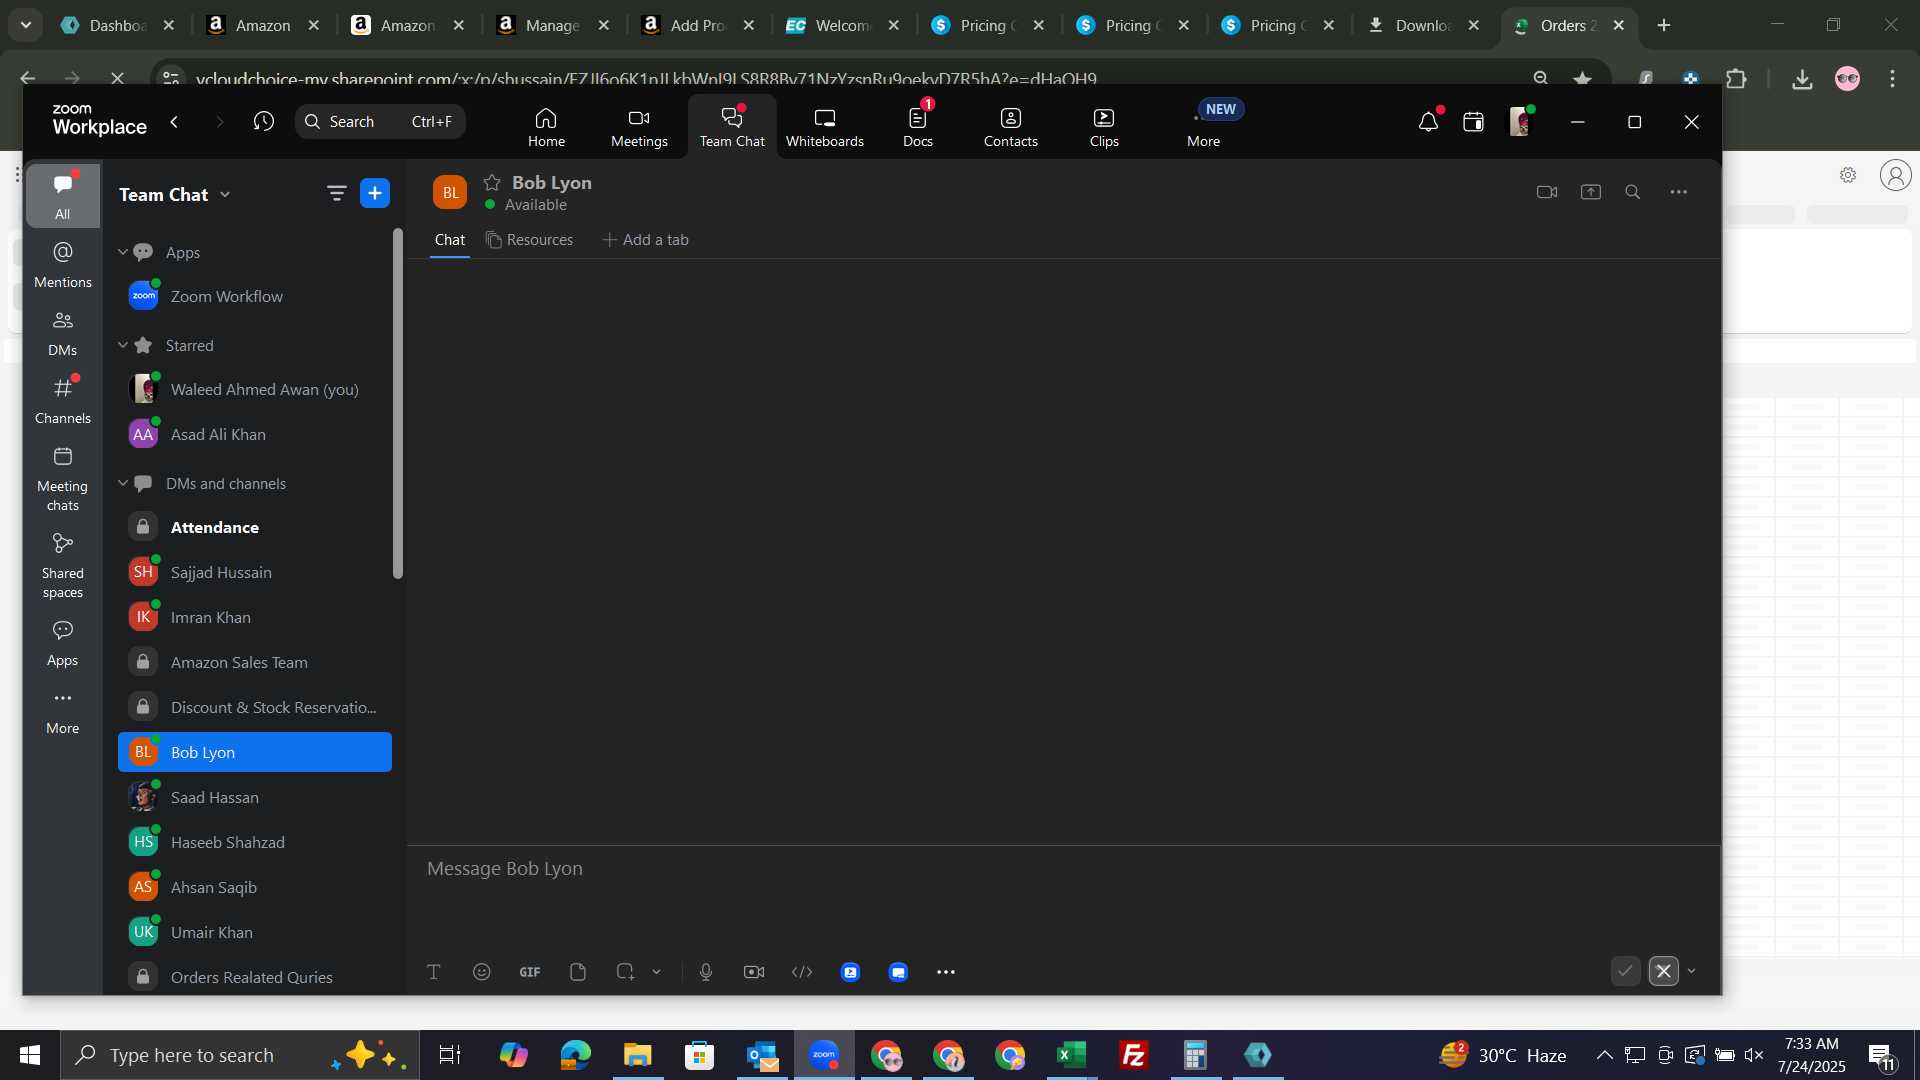Select DMs in the left sidebar

[x=63, y=333]
